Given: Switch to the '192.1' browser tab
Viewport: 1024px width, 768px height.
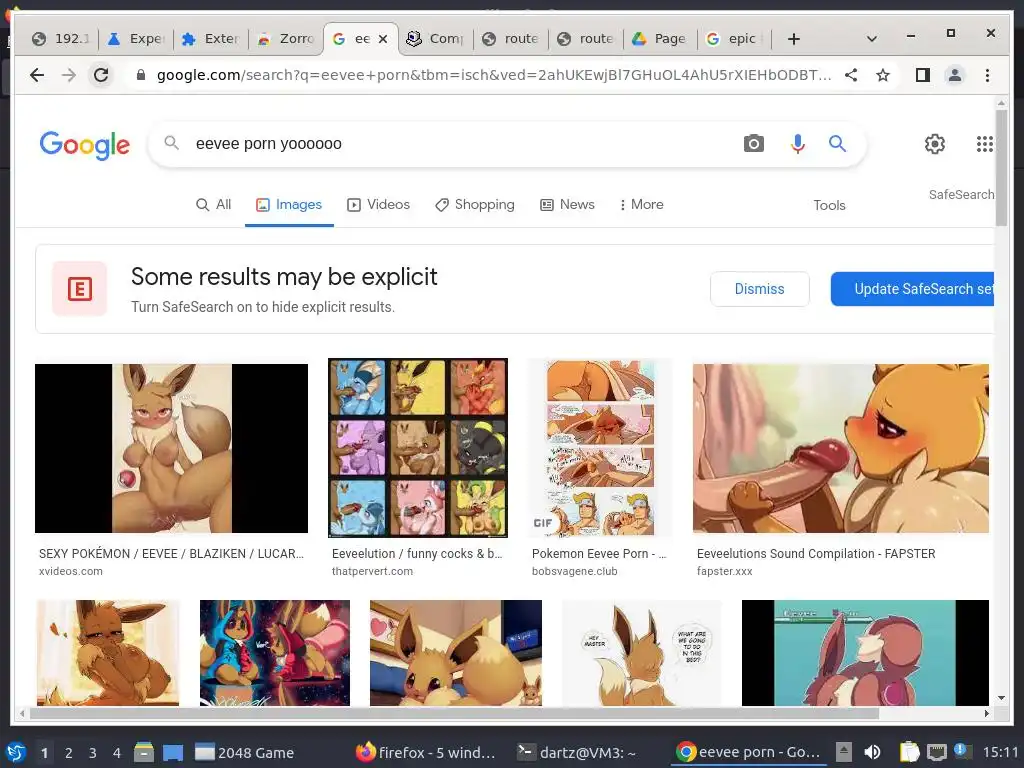Looking at the screenshot, I should 61,39.
